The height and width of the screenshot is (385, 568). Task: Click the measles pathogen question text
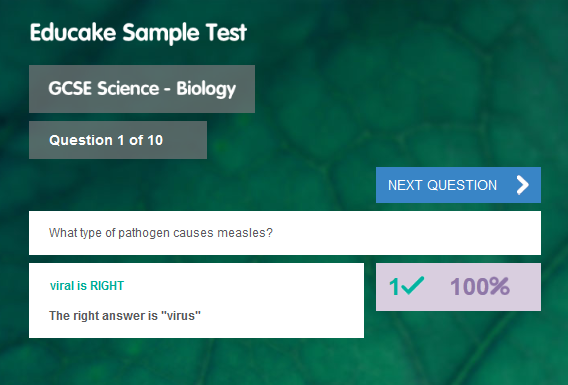[x=160, y=233]
